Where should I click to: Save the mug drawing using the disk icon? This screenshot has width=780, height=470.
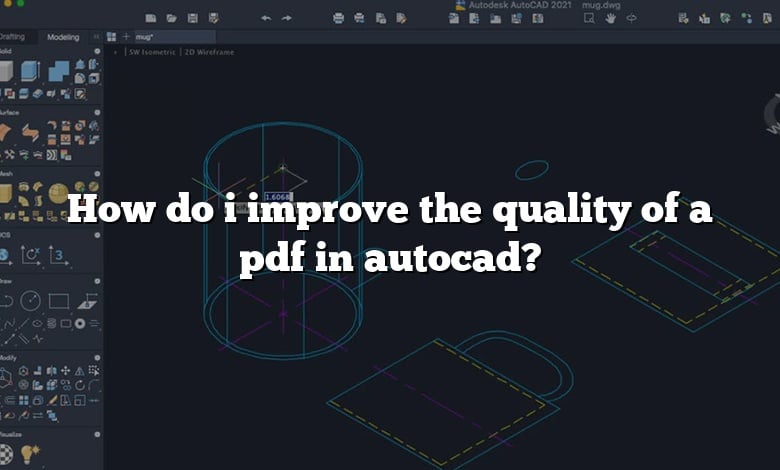pos(193,18)
